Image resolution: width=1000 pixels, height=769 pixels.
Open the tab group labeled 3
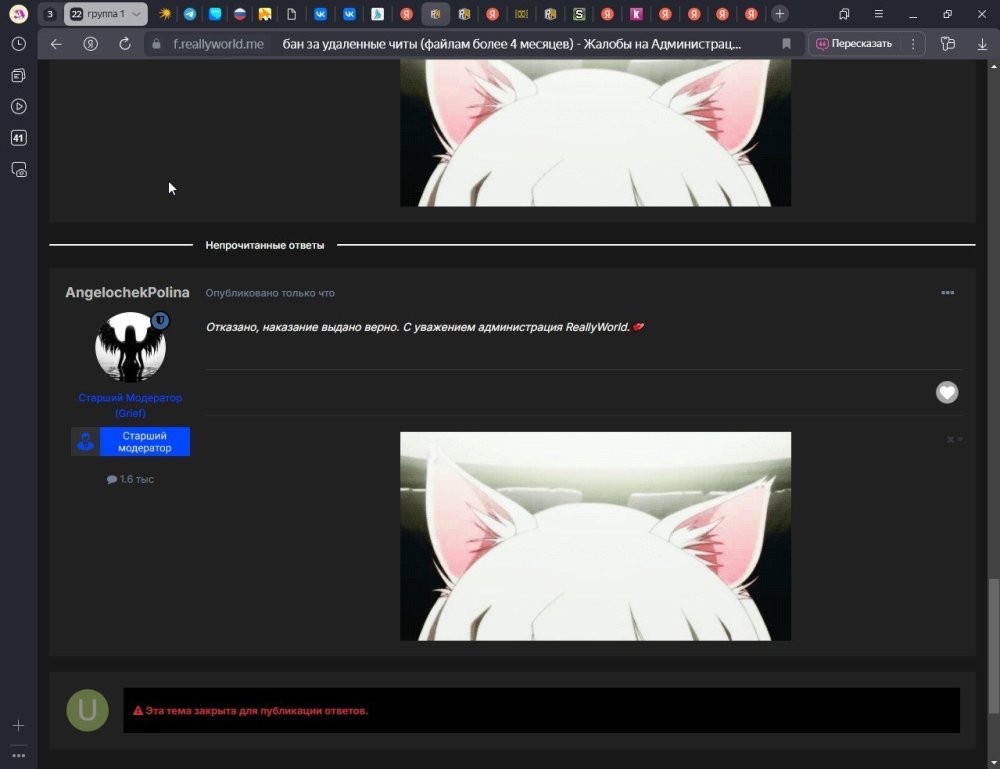tap(50, 14)
